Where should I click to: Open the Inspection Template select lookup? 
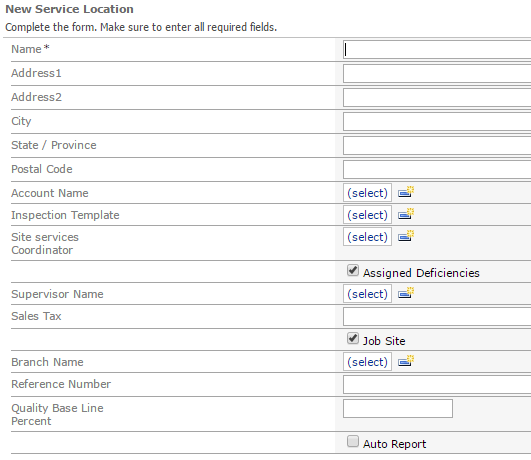pyautogui.click(x=367, y=215)
